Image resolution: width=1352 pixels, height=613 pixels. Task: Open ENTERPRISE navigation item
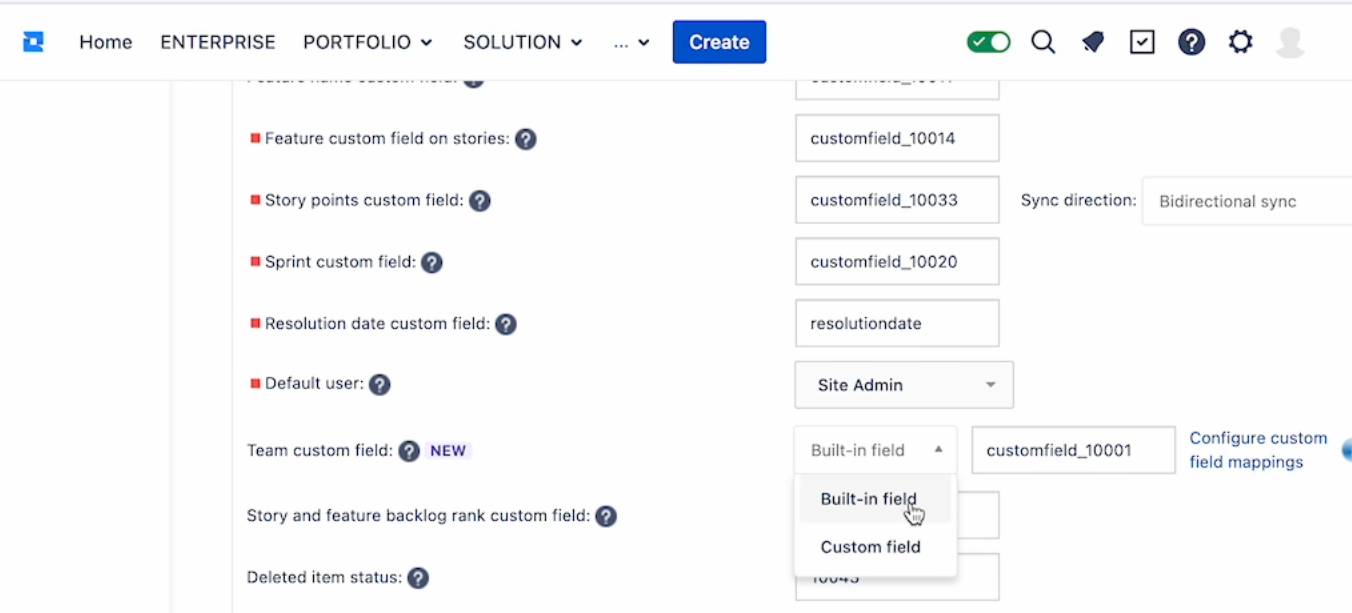click(218, 42)
